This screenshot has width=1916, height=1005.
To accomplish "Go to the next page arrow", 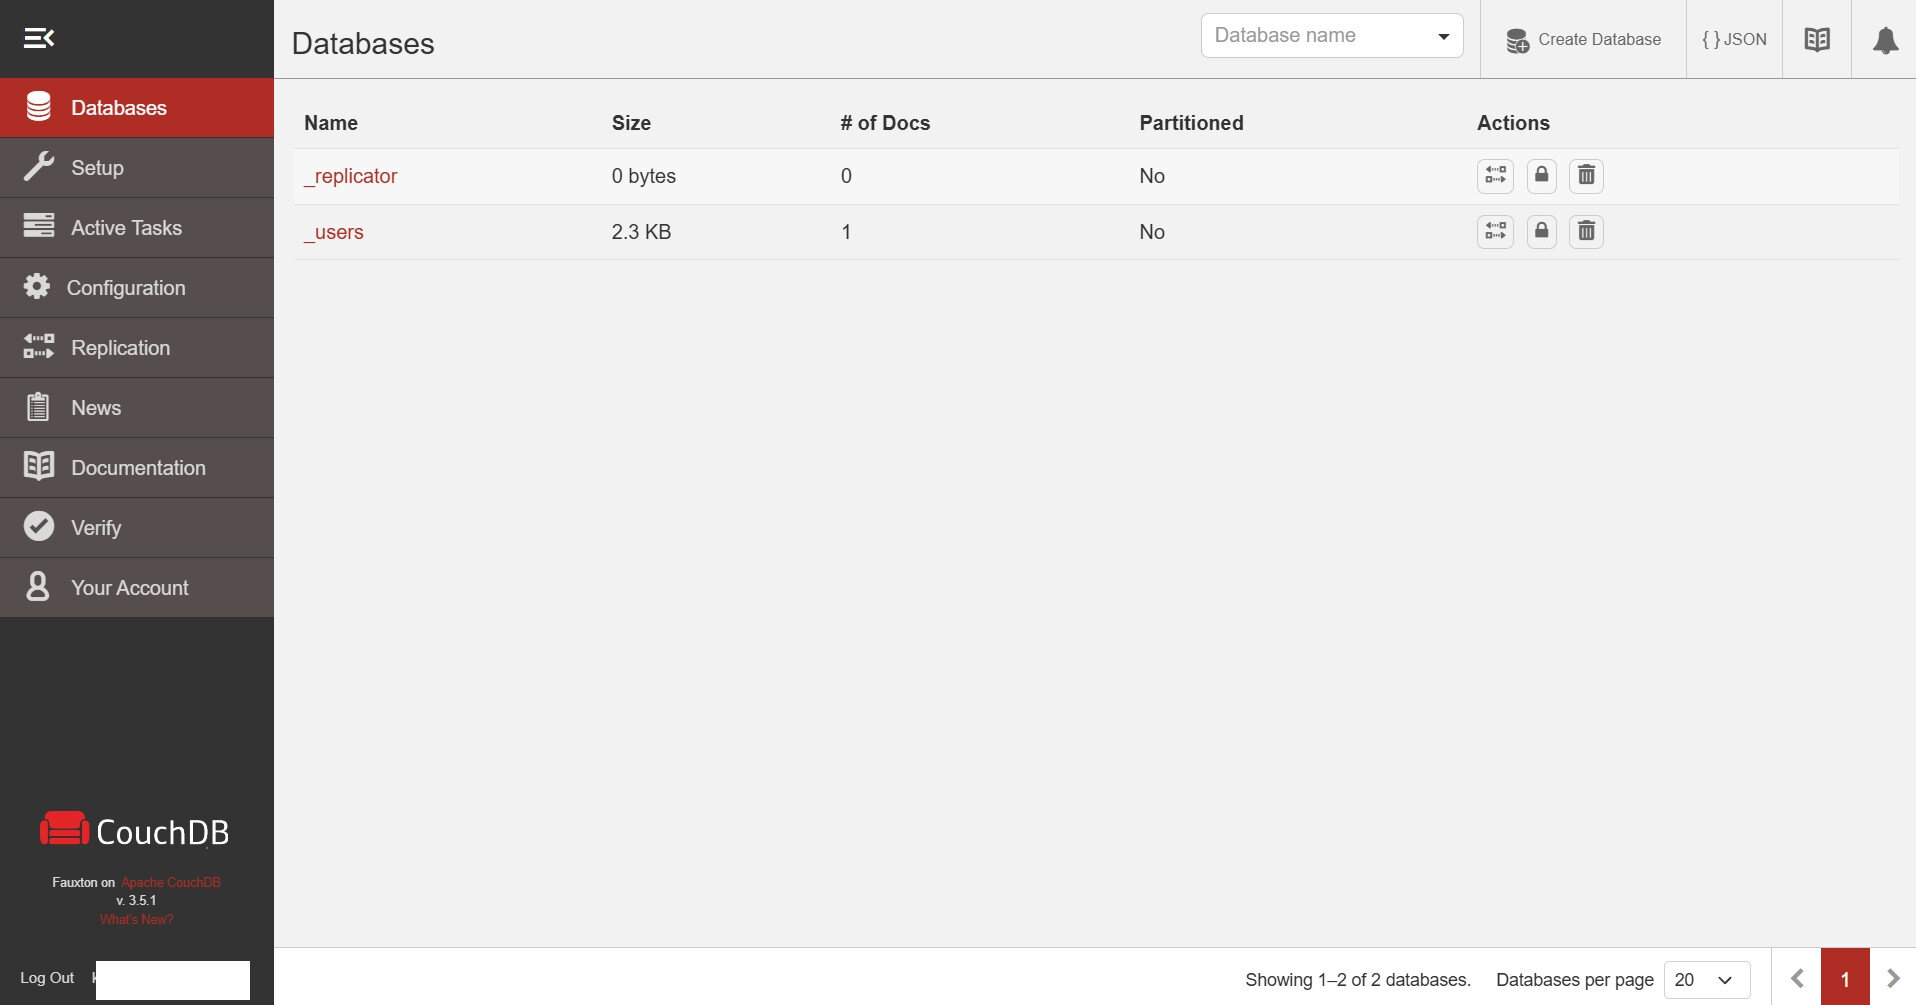I will coord(1893,978).
